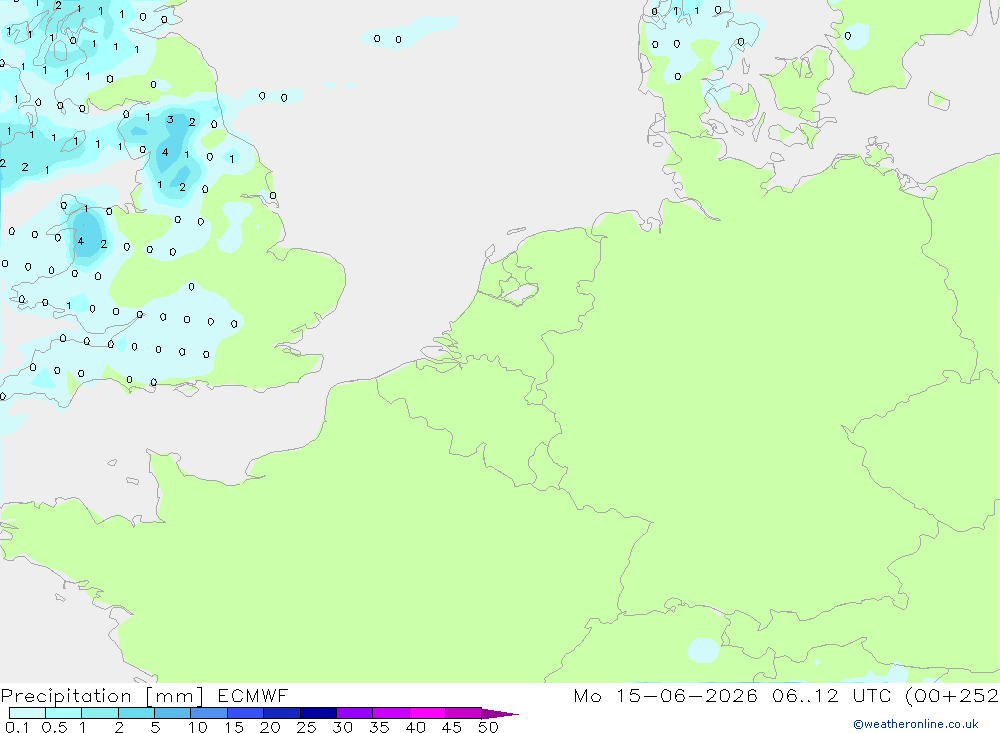This screenshot has height=733, width=1000.
Task: Open the weatheronline.co.uk copyright link
Action: (915, 724)
